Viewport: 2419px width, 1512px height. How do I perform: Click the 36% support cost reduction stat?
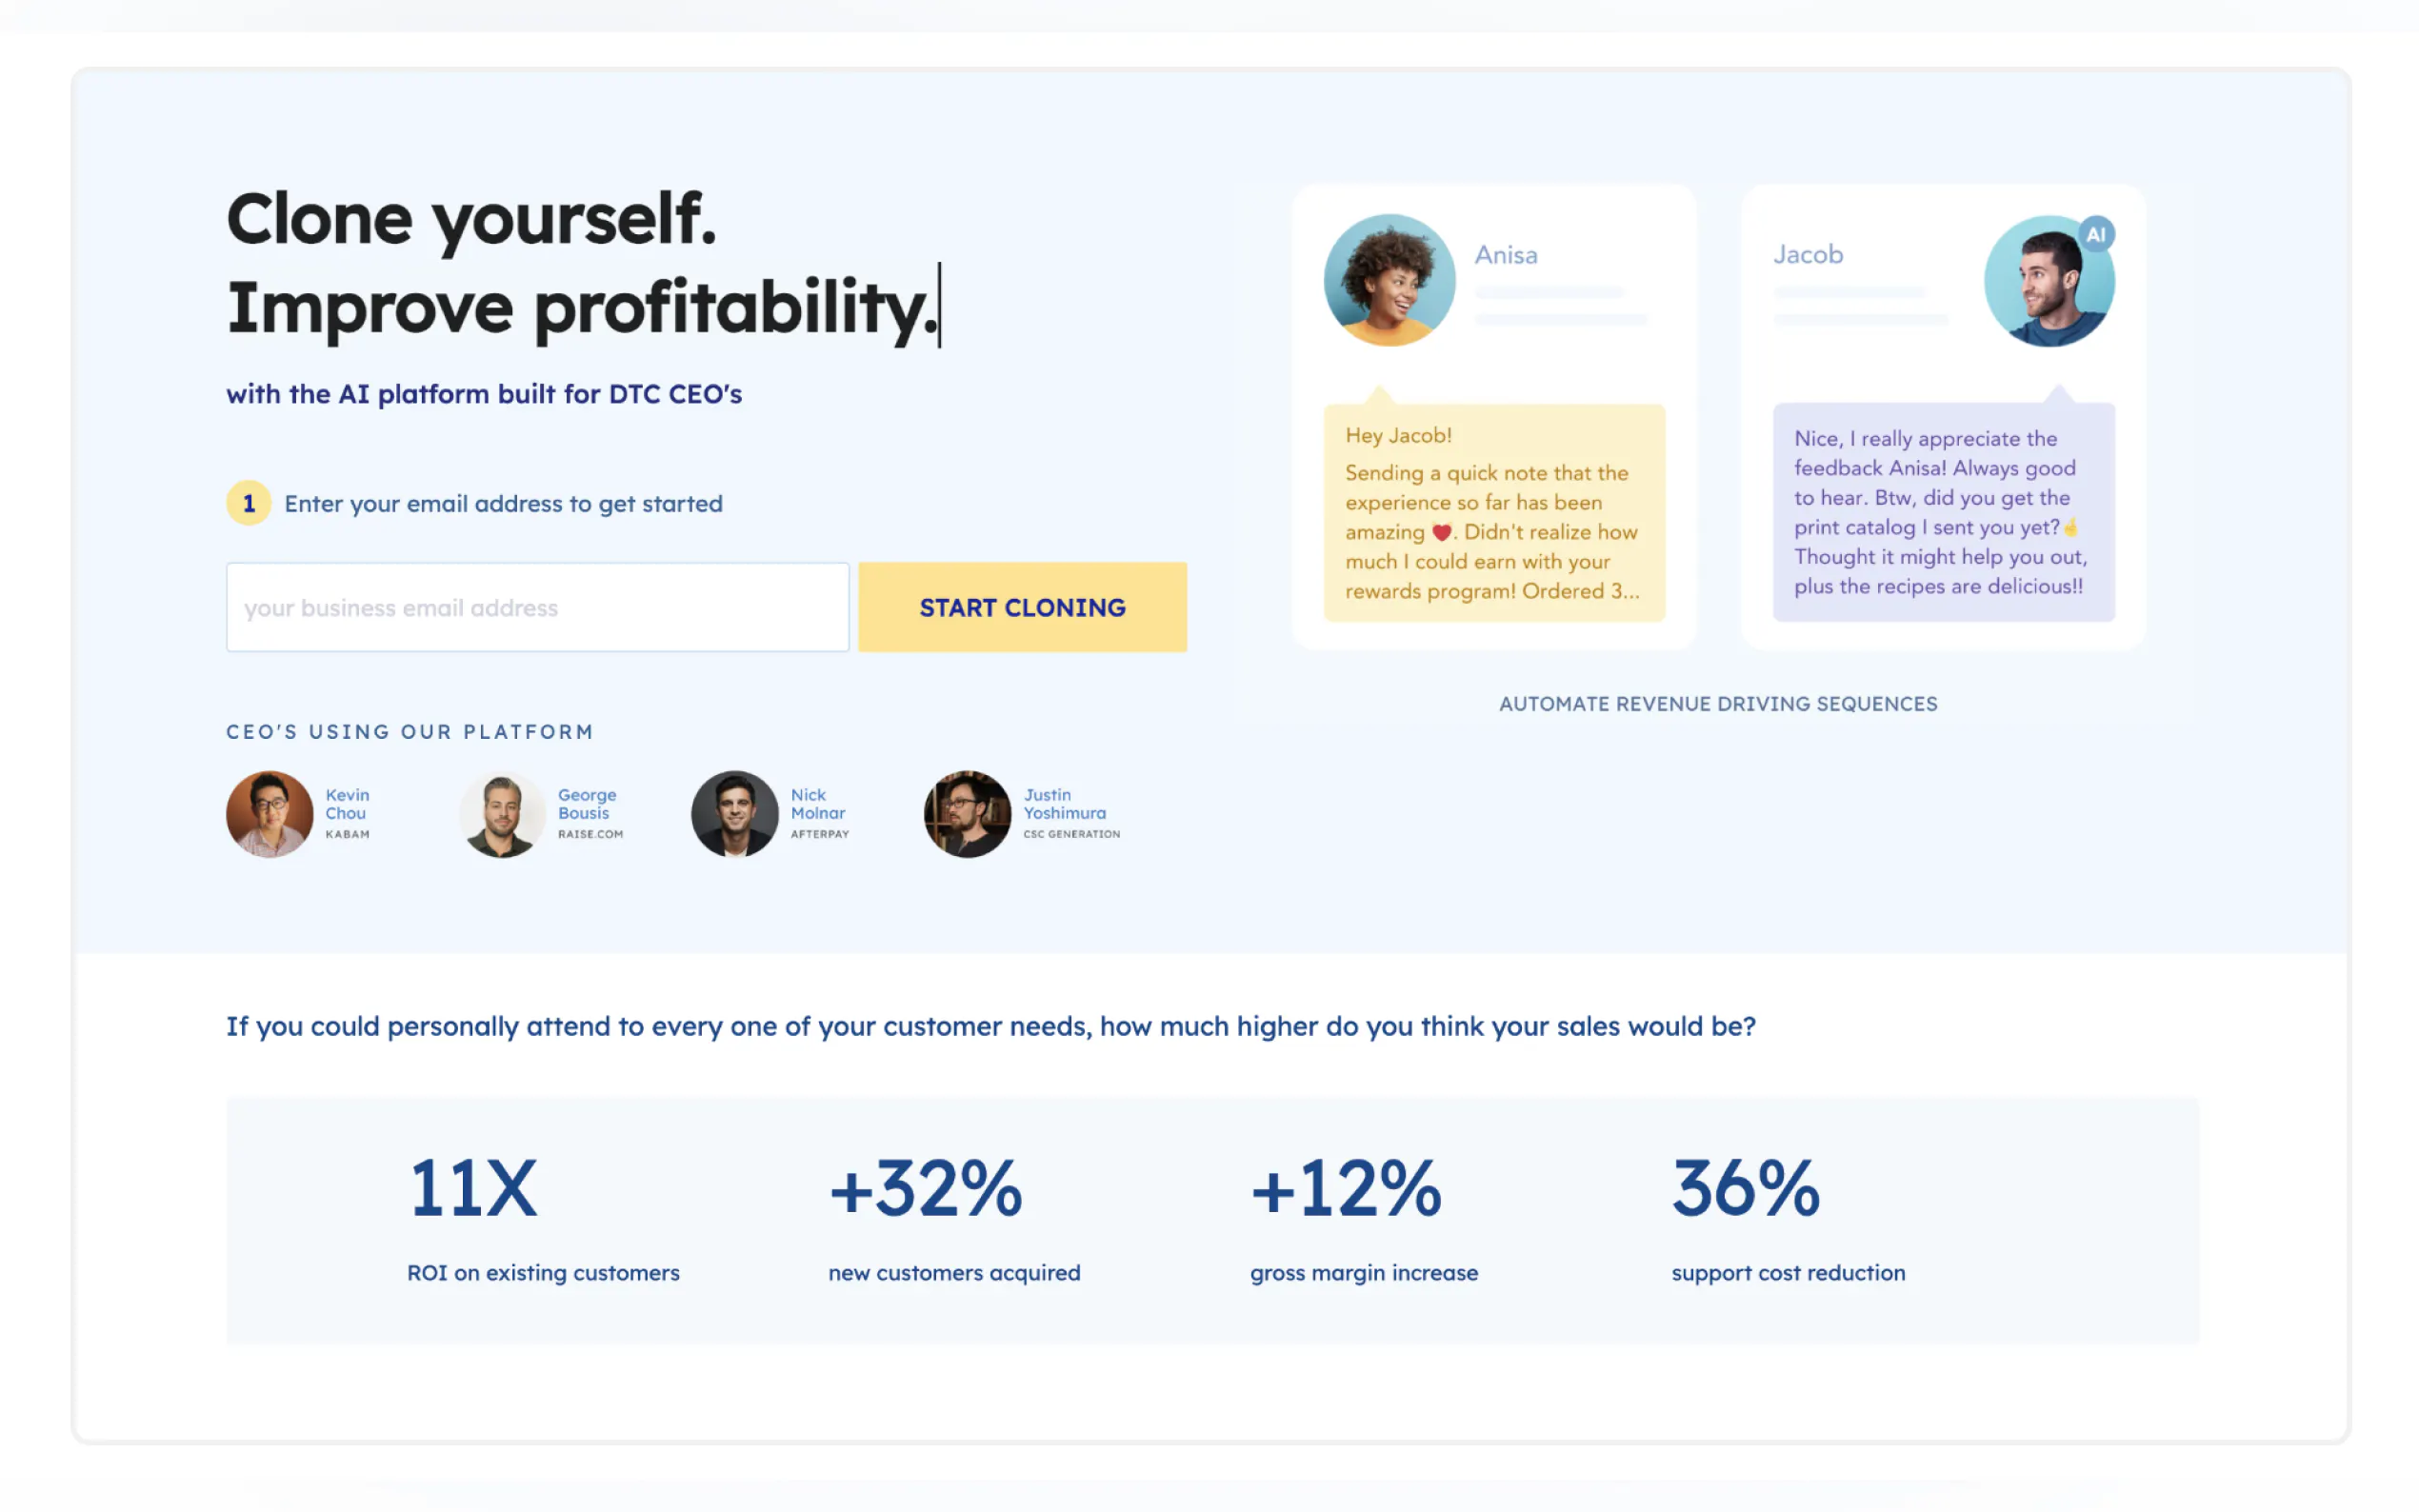(1745, 1189)
